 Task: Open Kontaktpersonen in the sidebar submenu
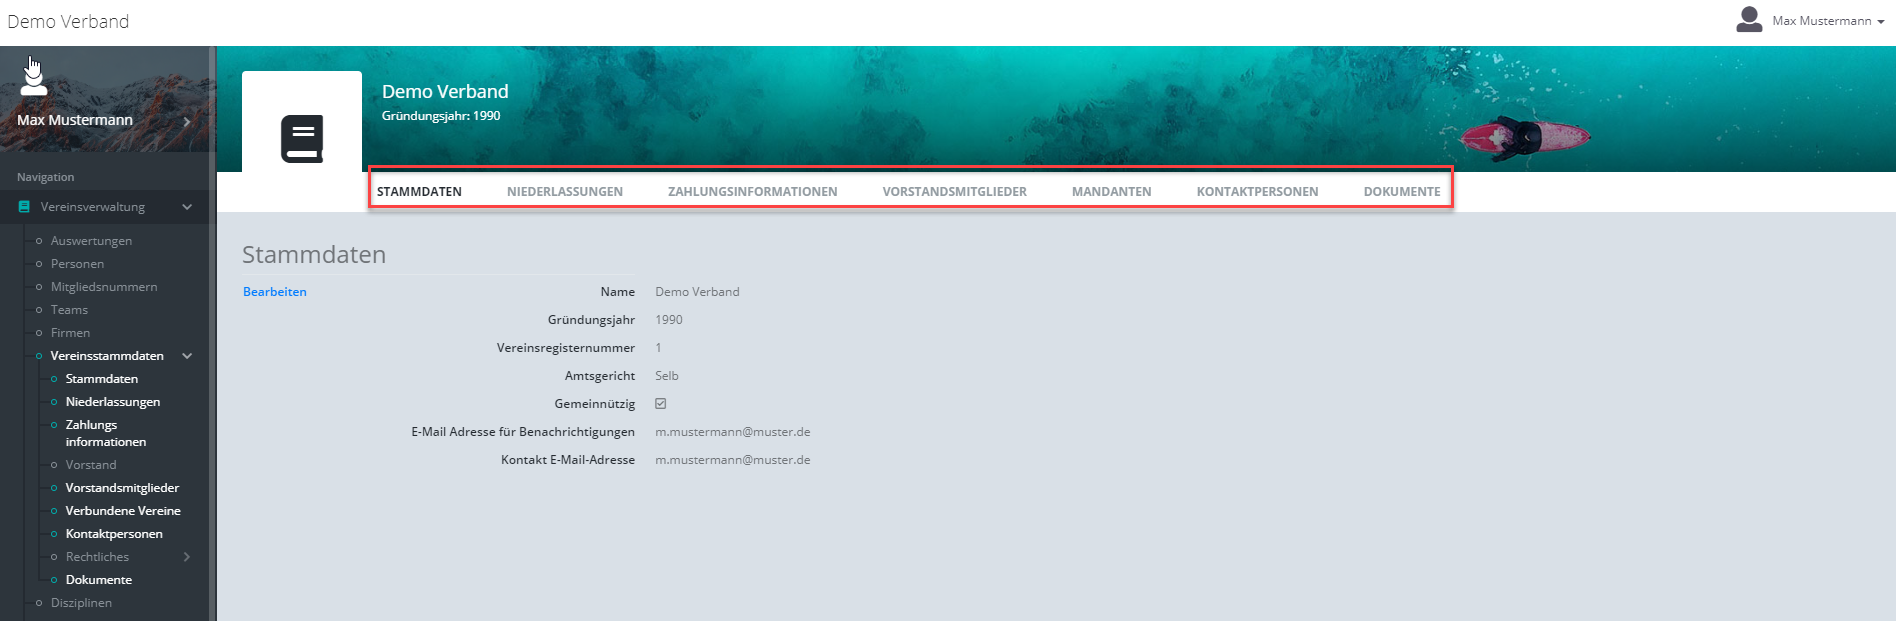coord(114,534)
